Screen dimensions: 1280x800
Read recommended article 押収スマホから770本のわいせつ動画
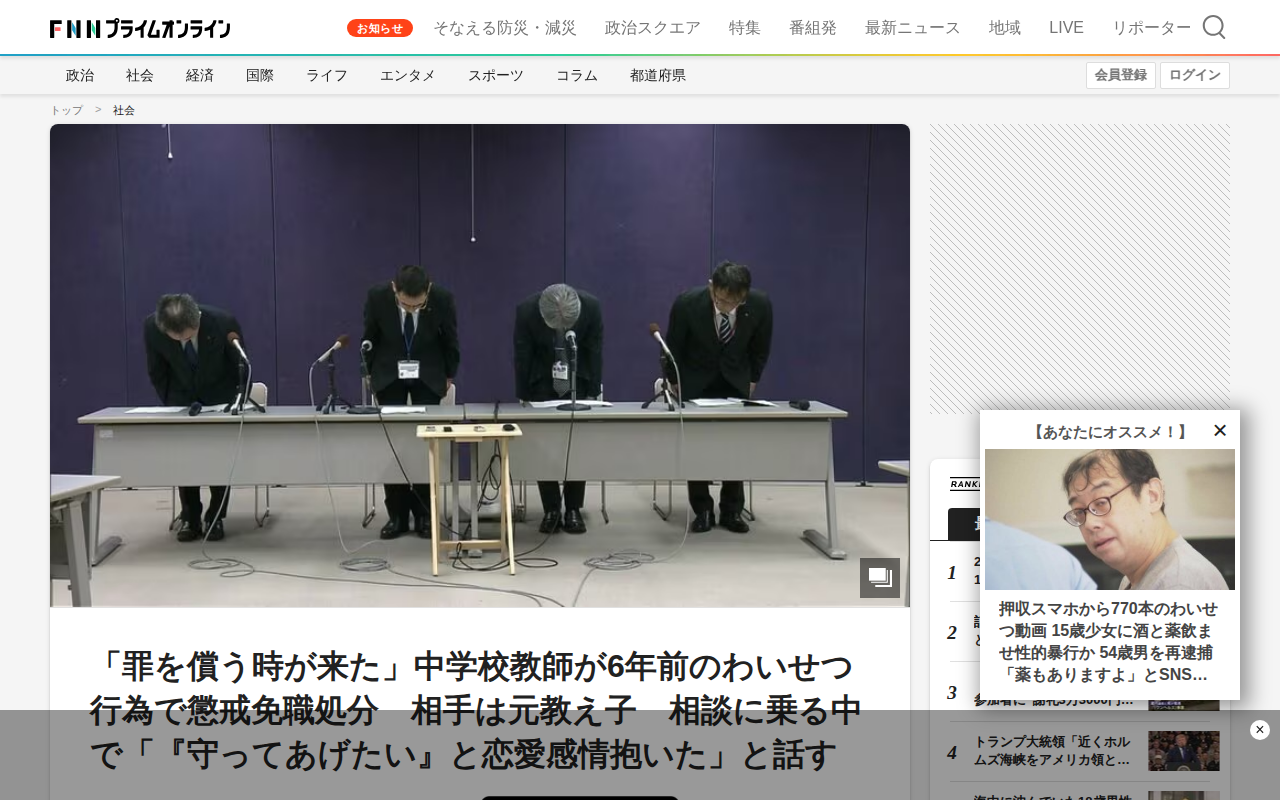pyautogui.click(x=1110, y=642)
